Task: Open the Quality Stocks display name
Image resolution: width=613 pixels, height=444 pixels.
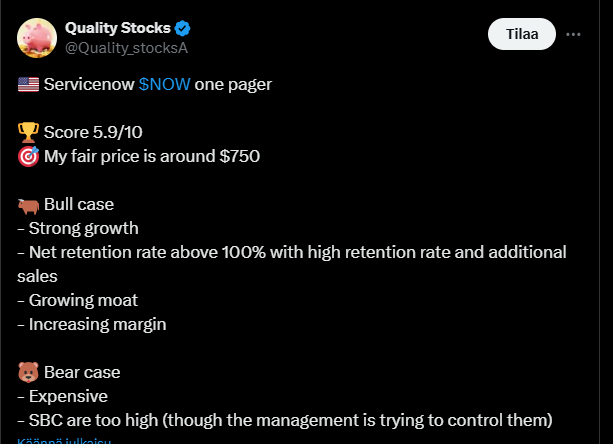Action: click(117, 27)
